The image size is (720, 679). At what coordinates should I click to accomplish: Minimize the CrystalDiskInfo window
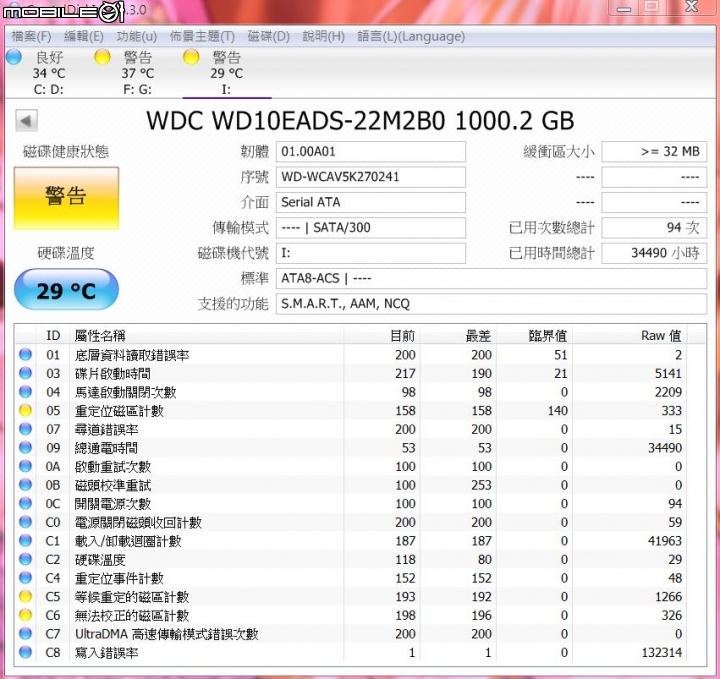[x=624, y=7]
